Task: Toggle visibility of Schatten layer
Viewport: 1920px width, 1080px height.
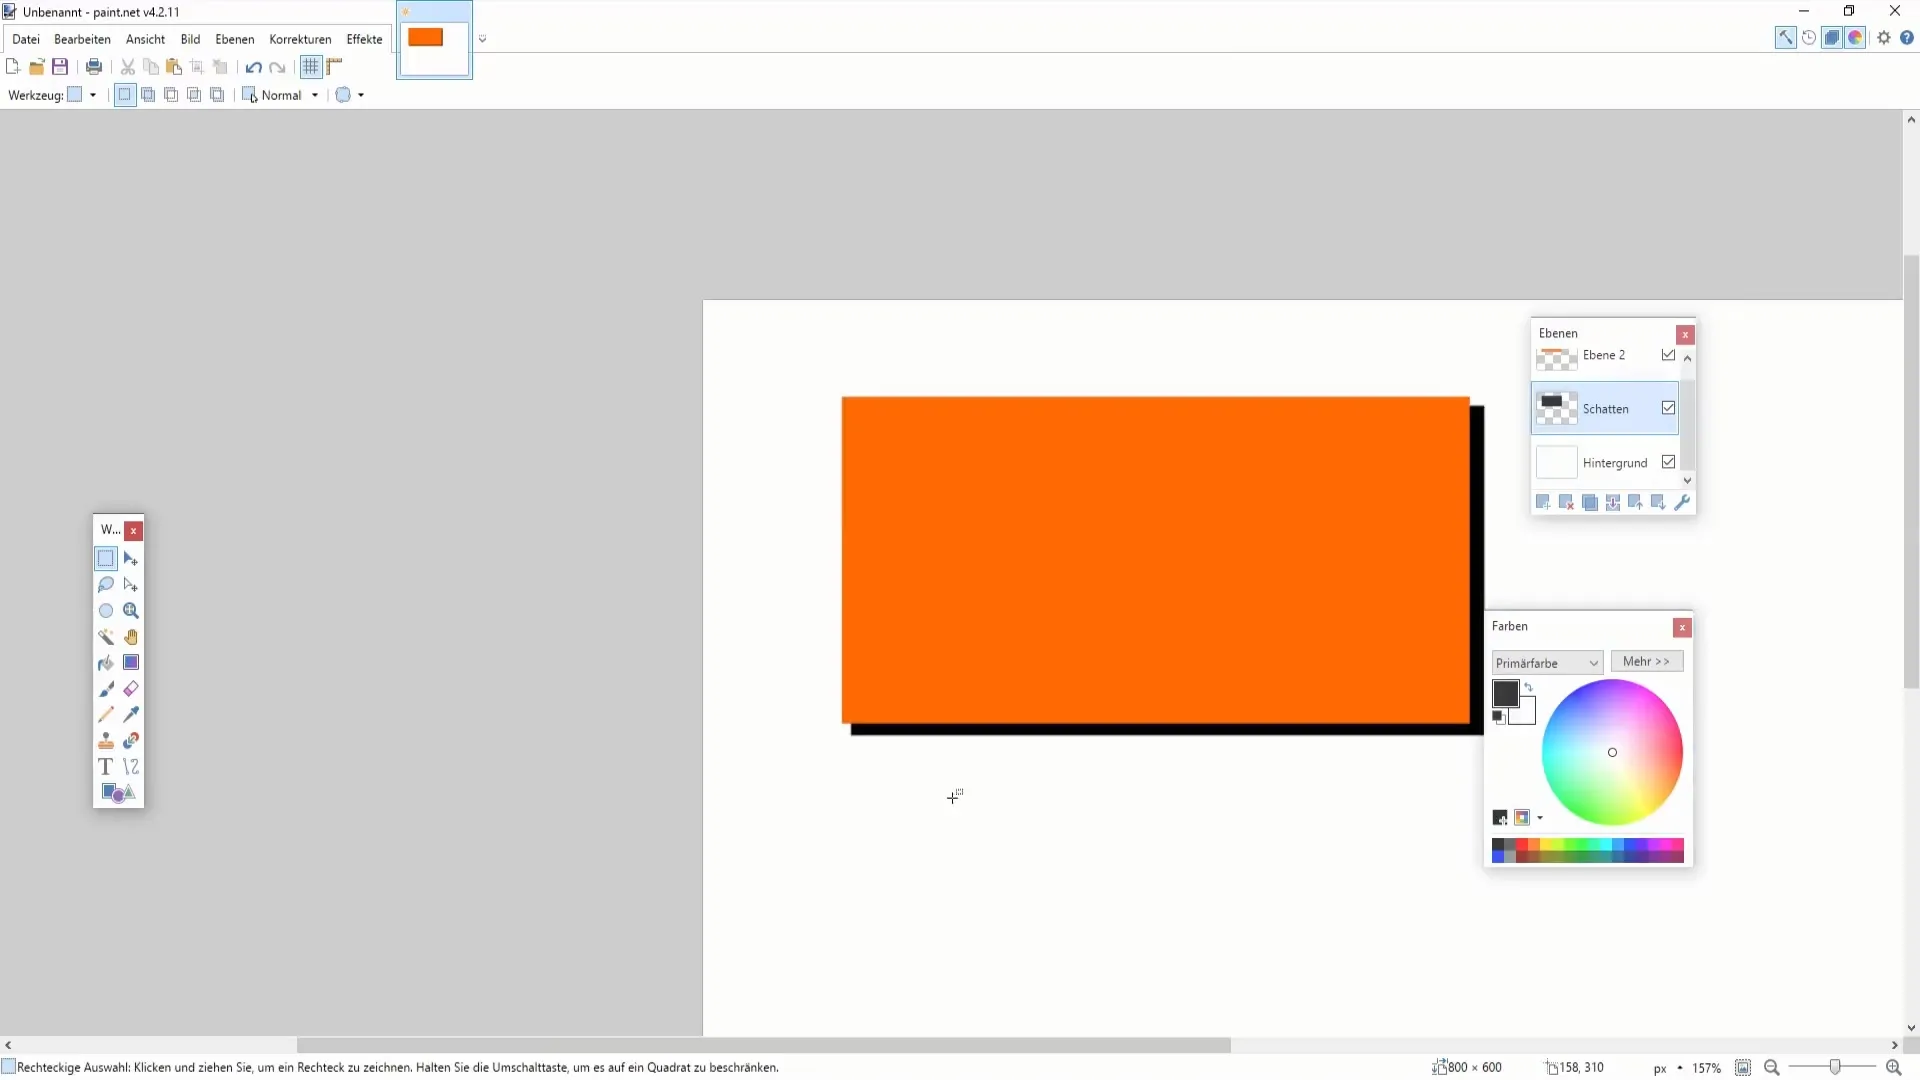Action: coord(1668,407)
